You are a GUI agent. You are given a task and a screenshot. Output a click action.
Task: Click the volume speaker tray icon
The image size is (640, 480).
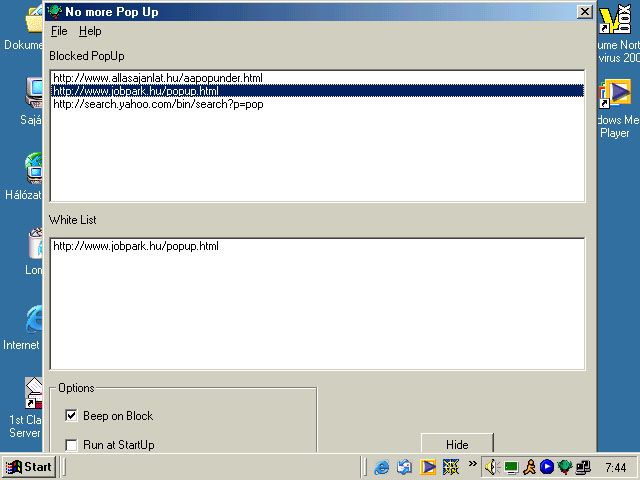point(493,467)
